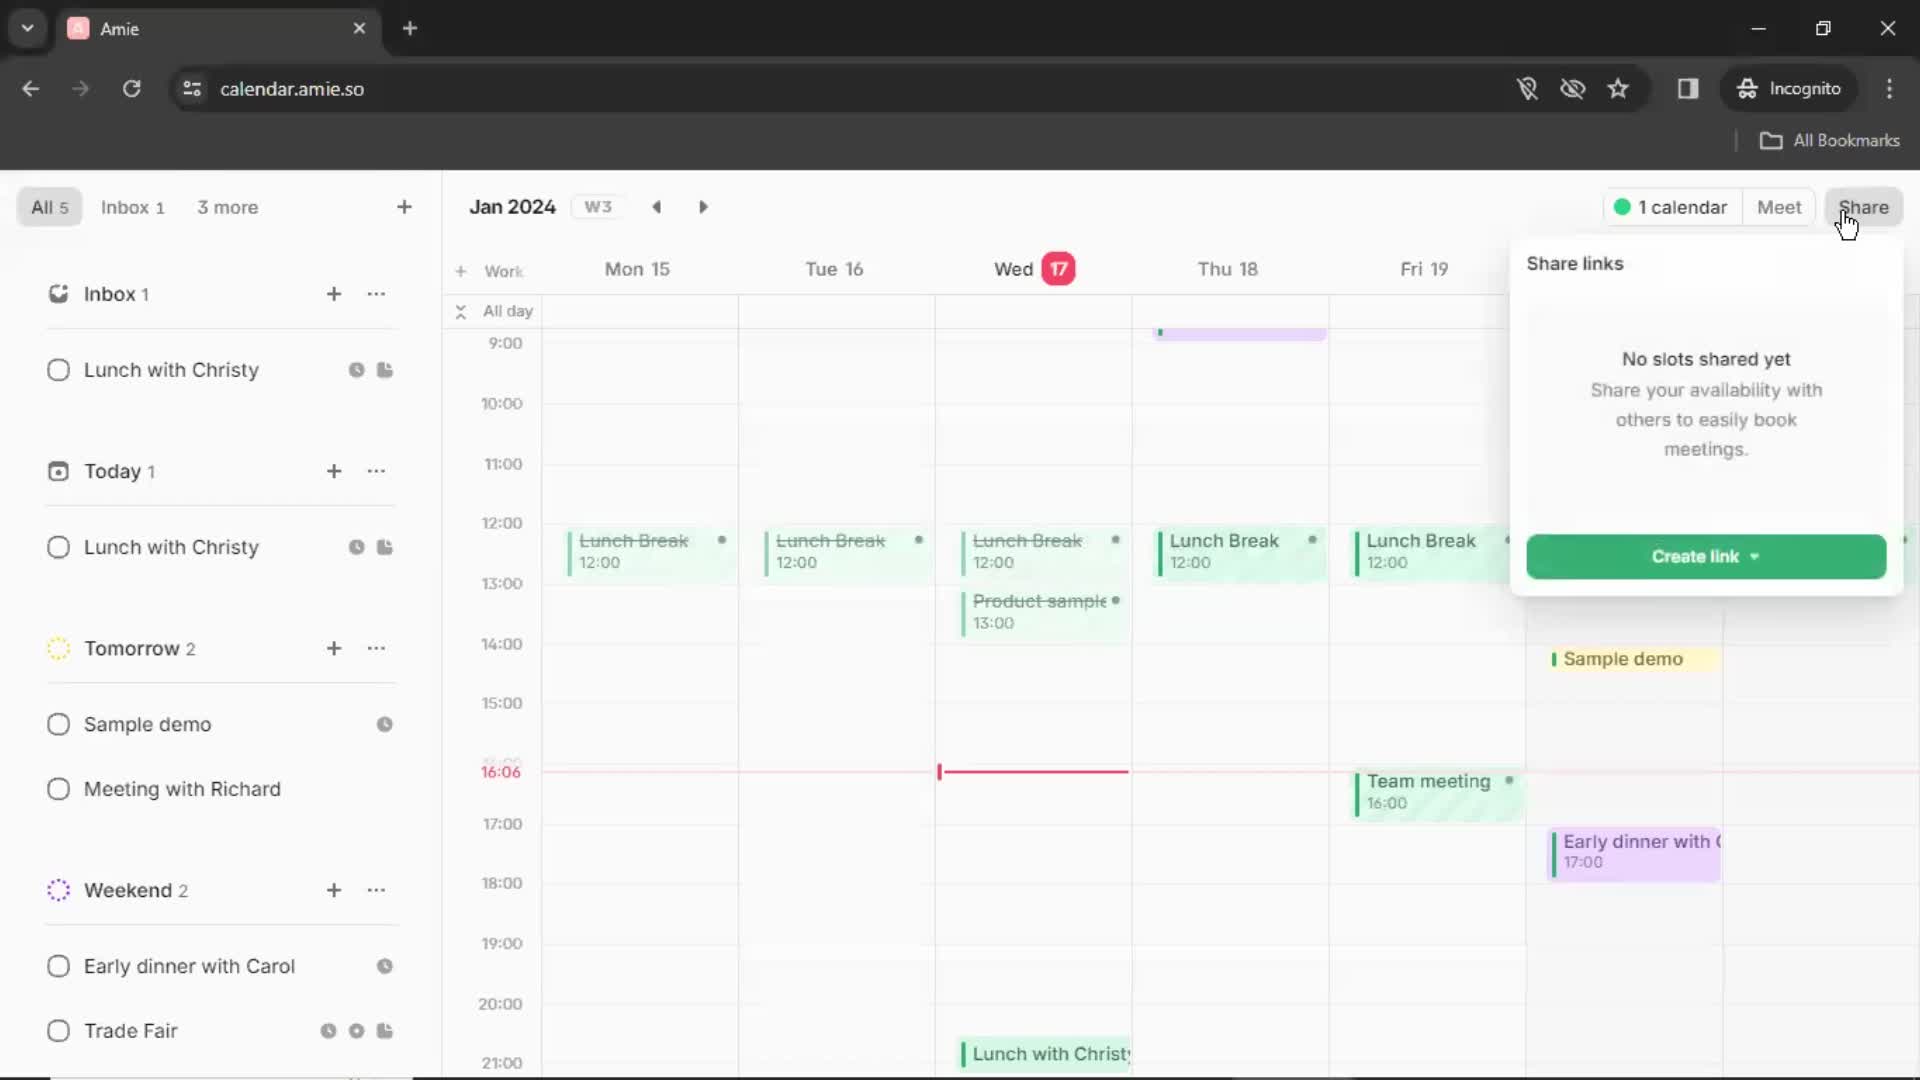
Task: Select Inbox 1 tab in sidebar
Action: 133,207
